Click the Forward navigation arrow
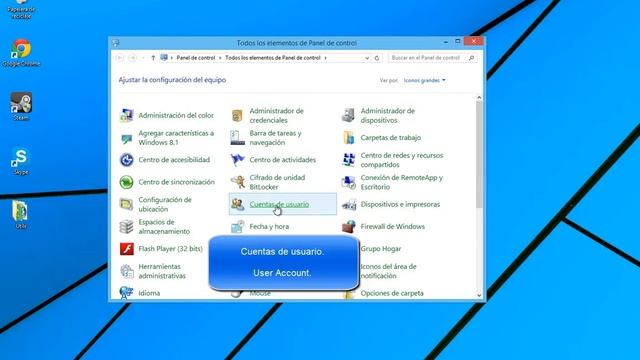This screenshot has height=360, width=640. 132,58
